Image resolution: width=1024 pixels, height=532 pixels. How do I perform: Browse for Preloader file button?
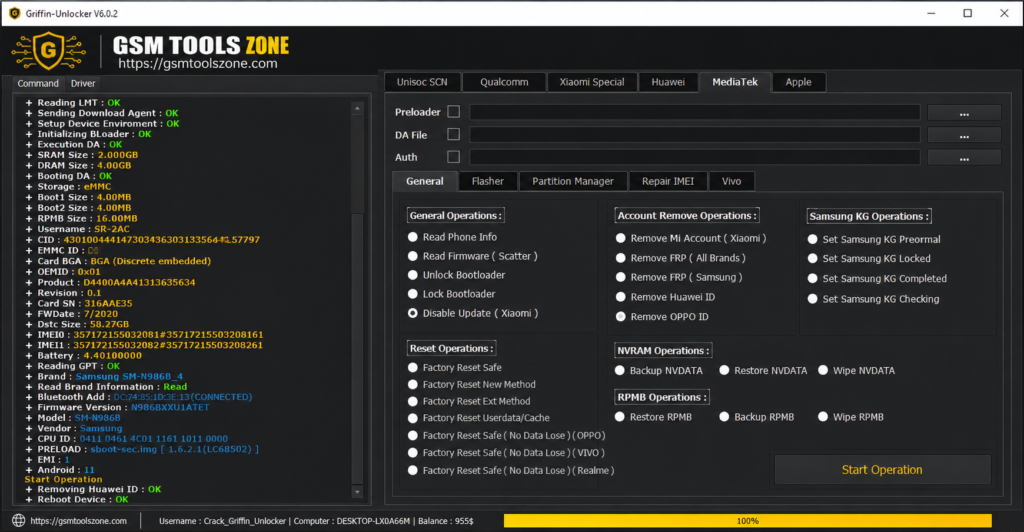pyautogui.click(x=964, y=112)
